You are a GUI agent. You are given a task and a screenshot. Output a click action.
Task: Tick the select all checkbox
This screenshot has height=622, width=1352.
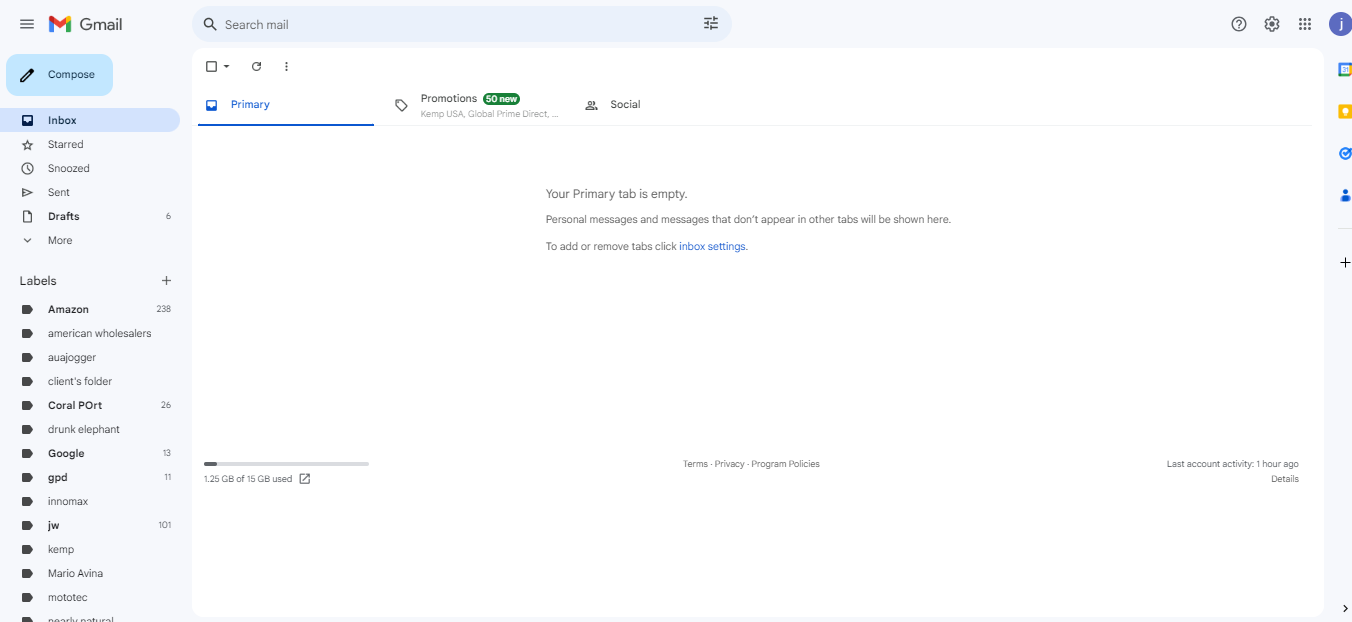pos(211,67)
